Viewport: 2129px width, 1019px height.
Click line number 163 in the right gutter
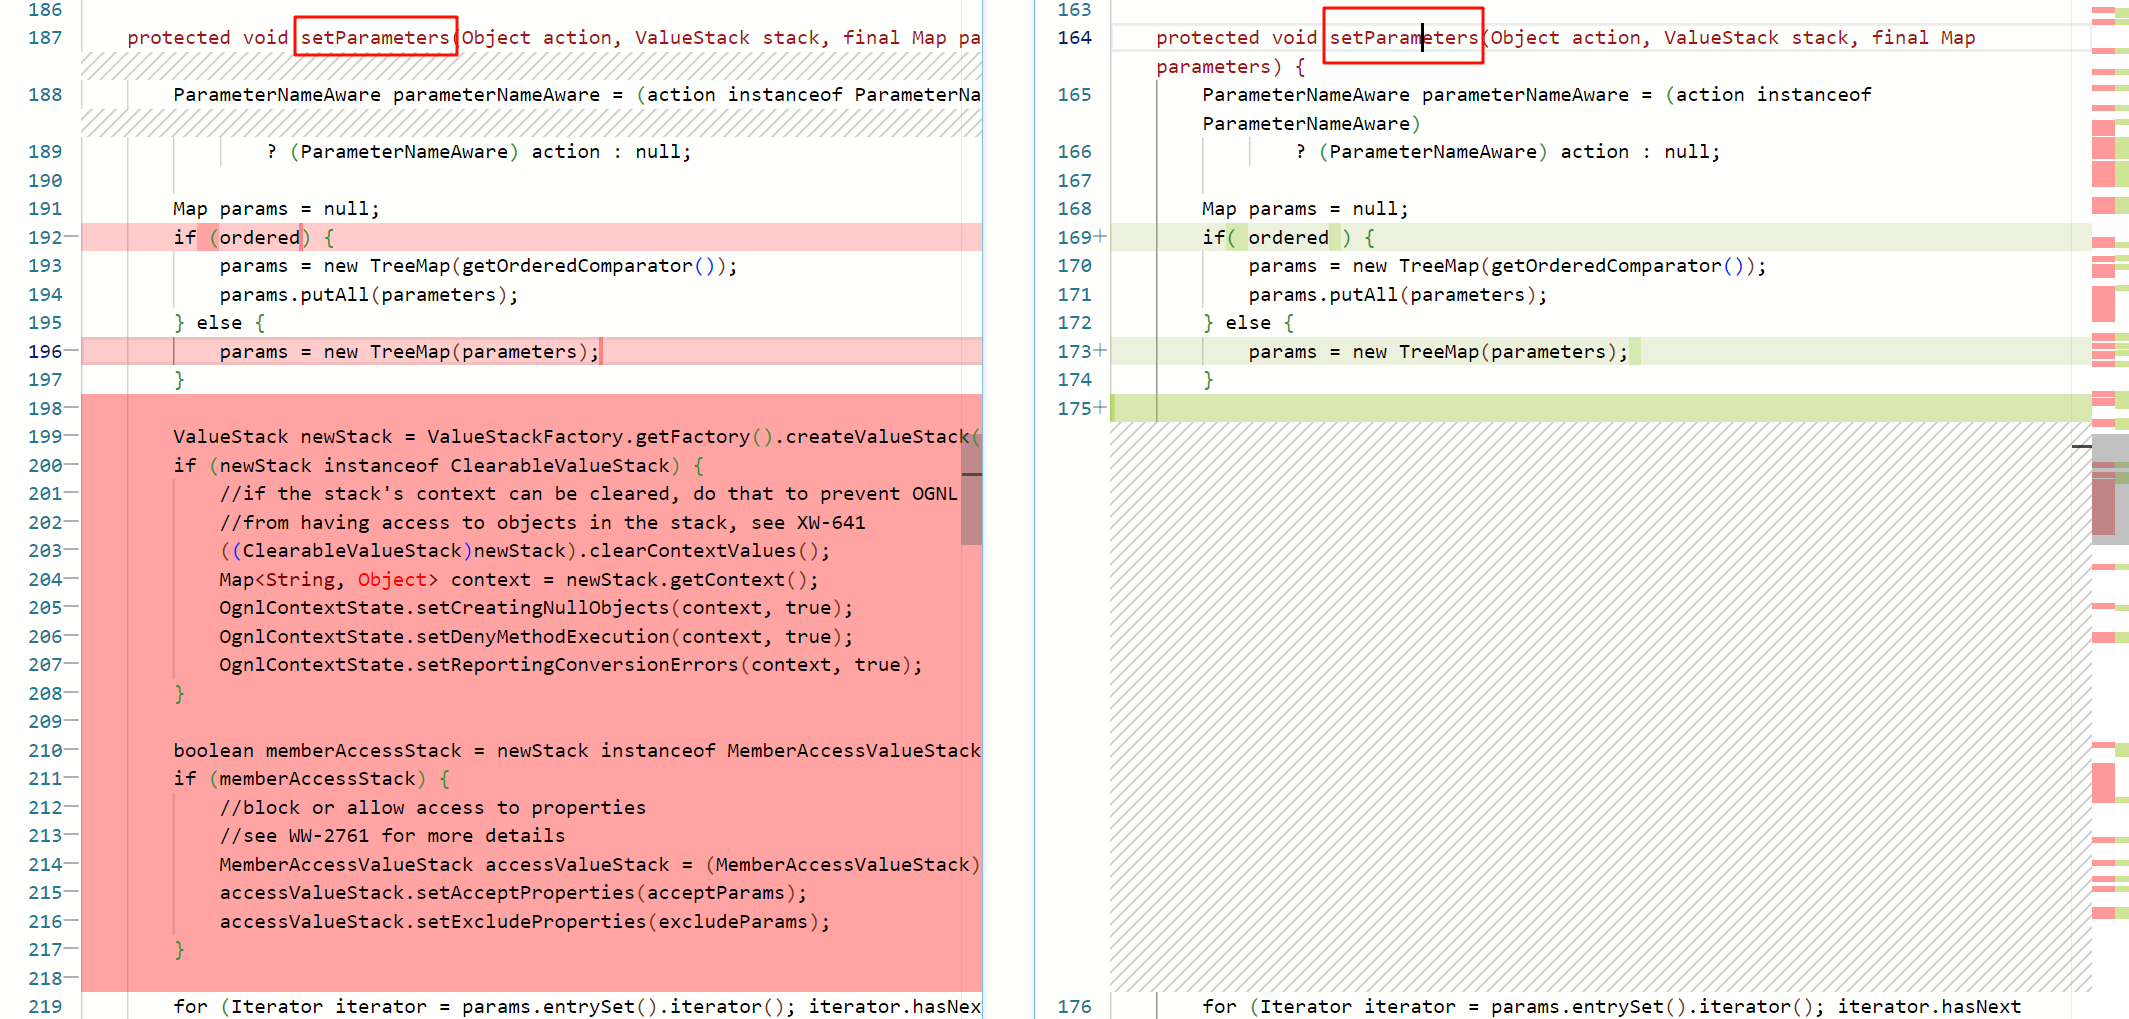point(1074,10)
